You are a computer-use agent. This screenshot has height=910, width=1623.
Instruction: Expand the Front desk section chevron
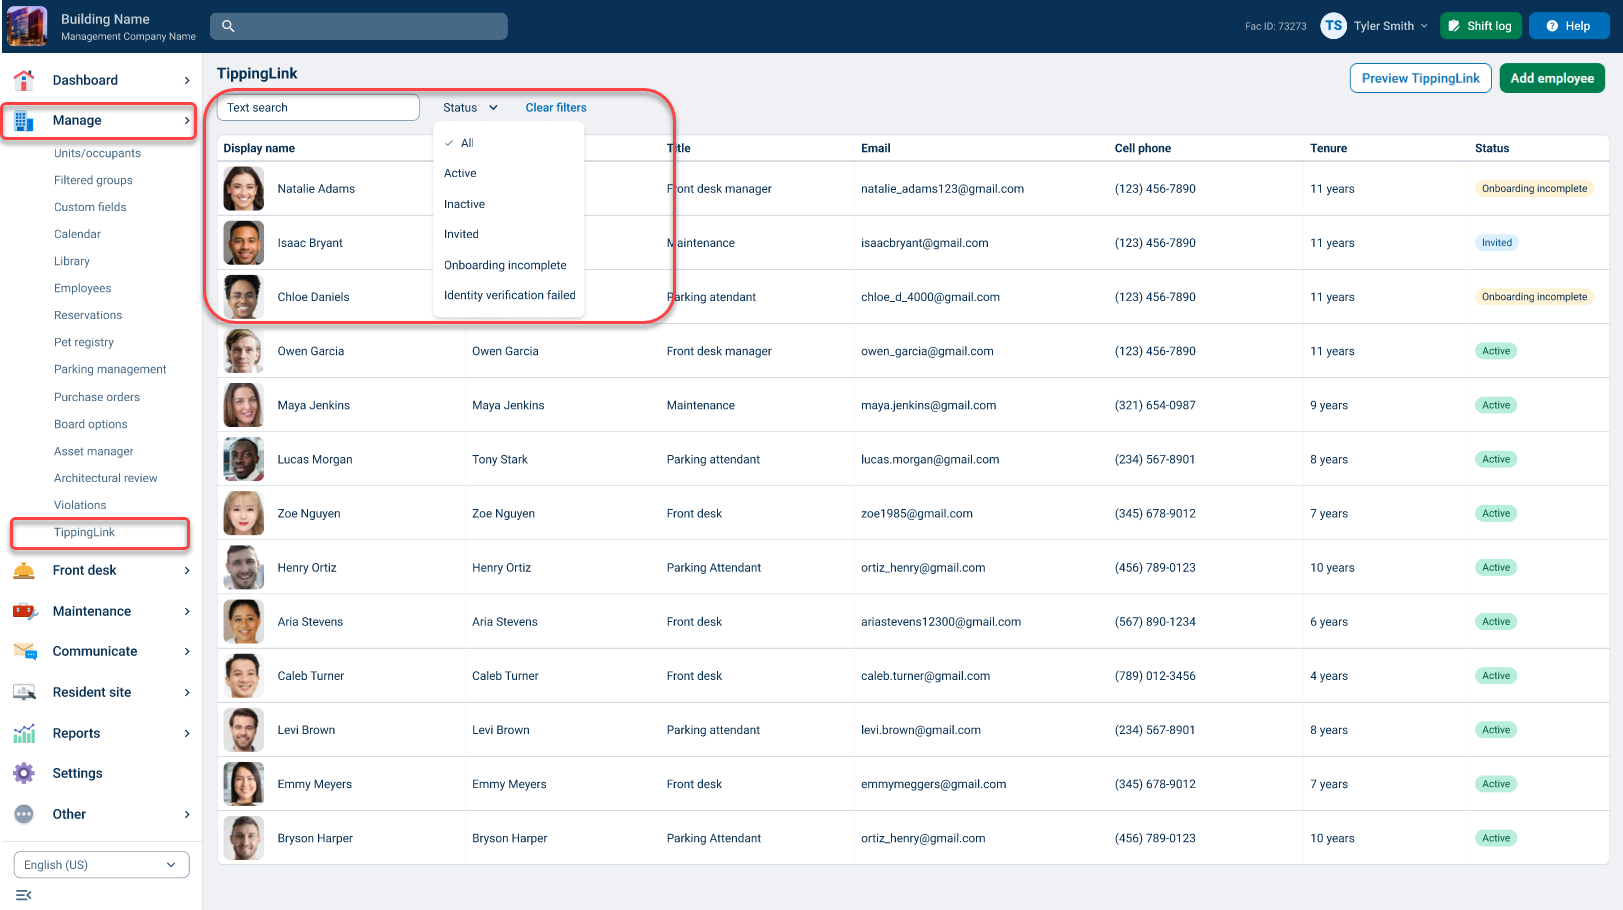pyautogui.click(x=187, y=570)
